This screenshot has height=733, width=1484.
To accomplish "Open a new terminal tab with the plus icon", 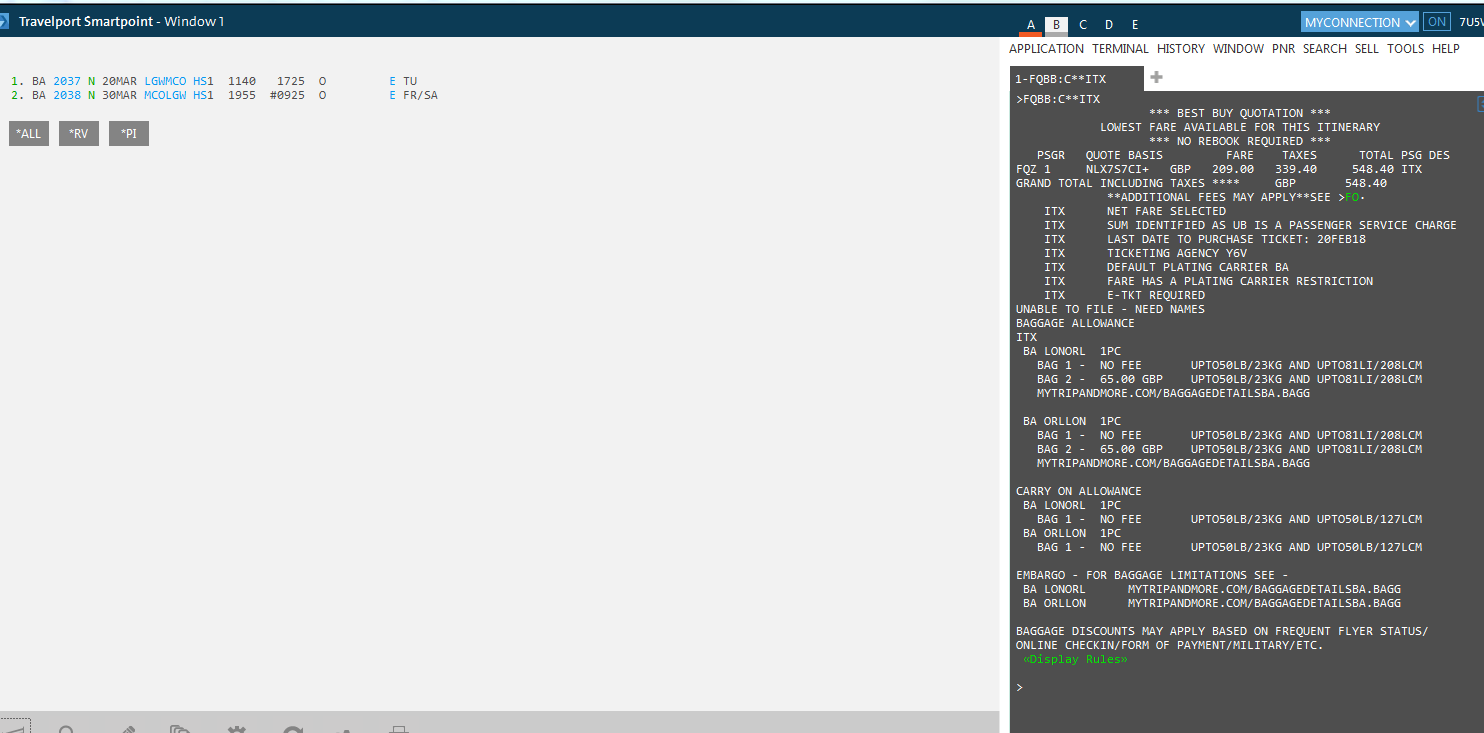I will 1156,78.
